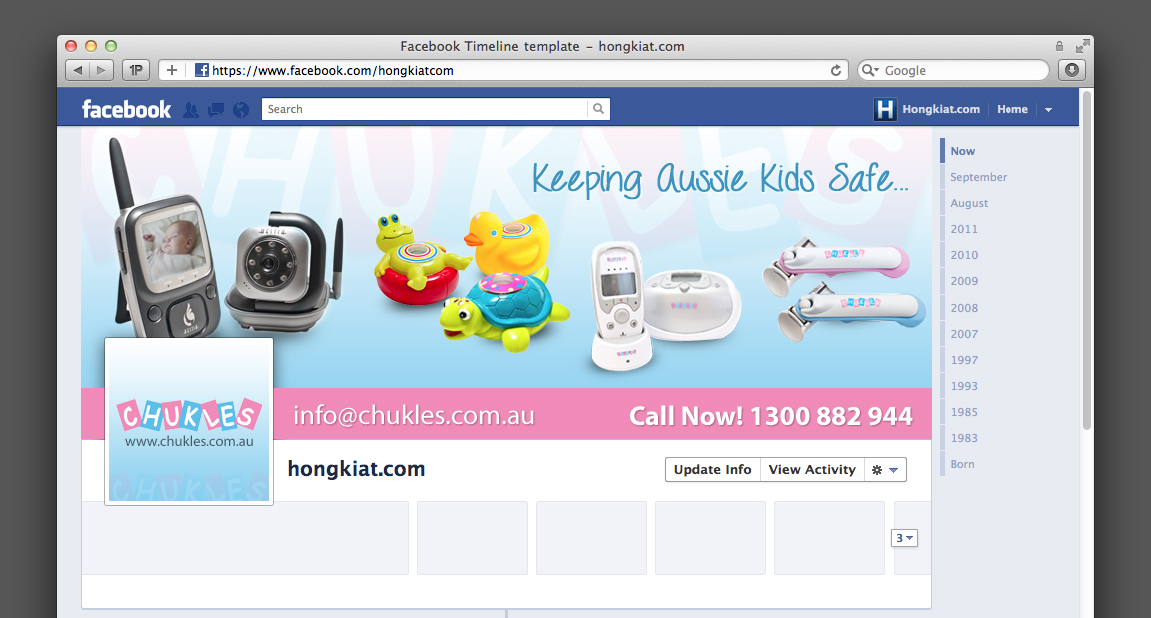Open the friend requests icon
This screenshot has width=1151, height=618.
(x=191, y=110)
